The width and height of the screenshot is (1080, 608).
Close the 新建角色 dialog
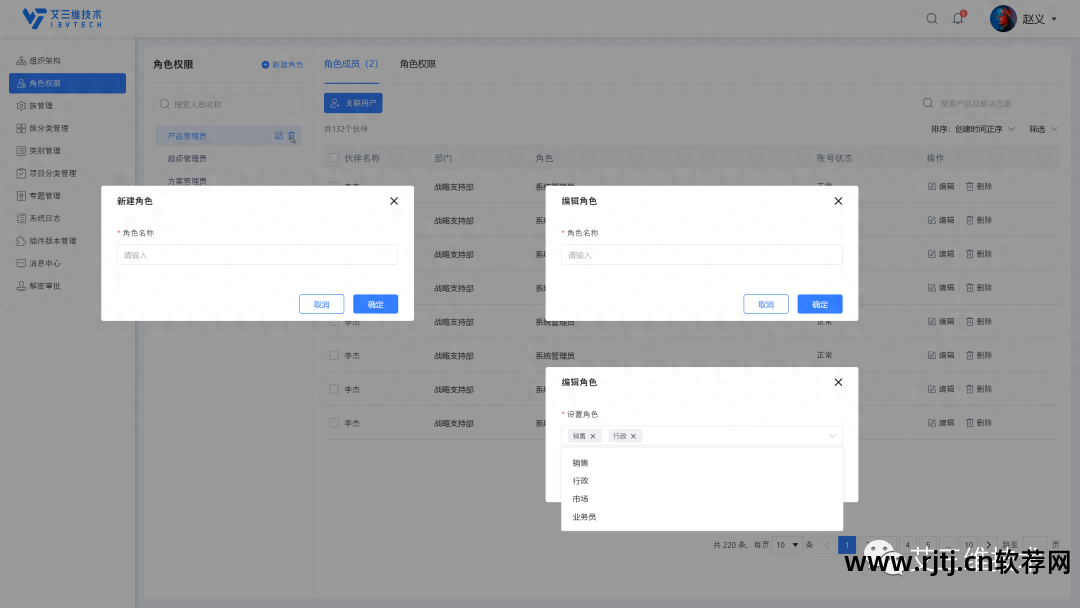394,201
